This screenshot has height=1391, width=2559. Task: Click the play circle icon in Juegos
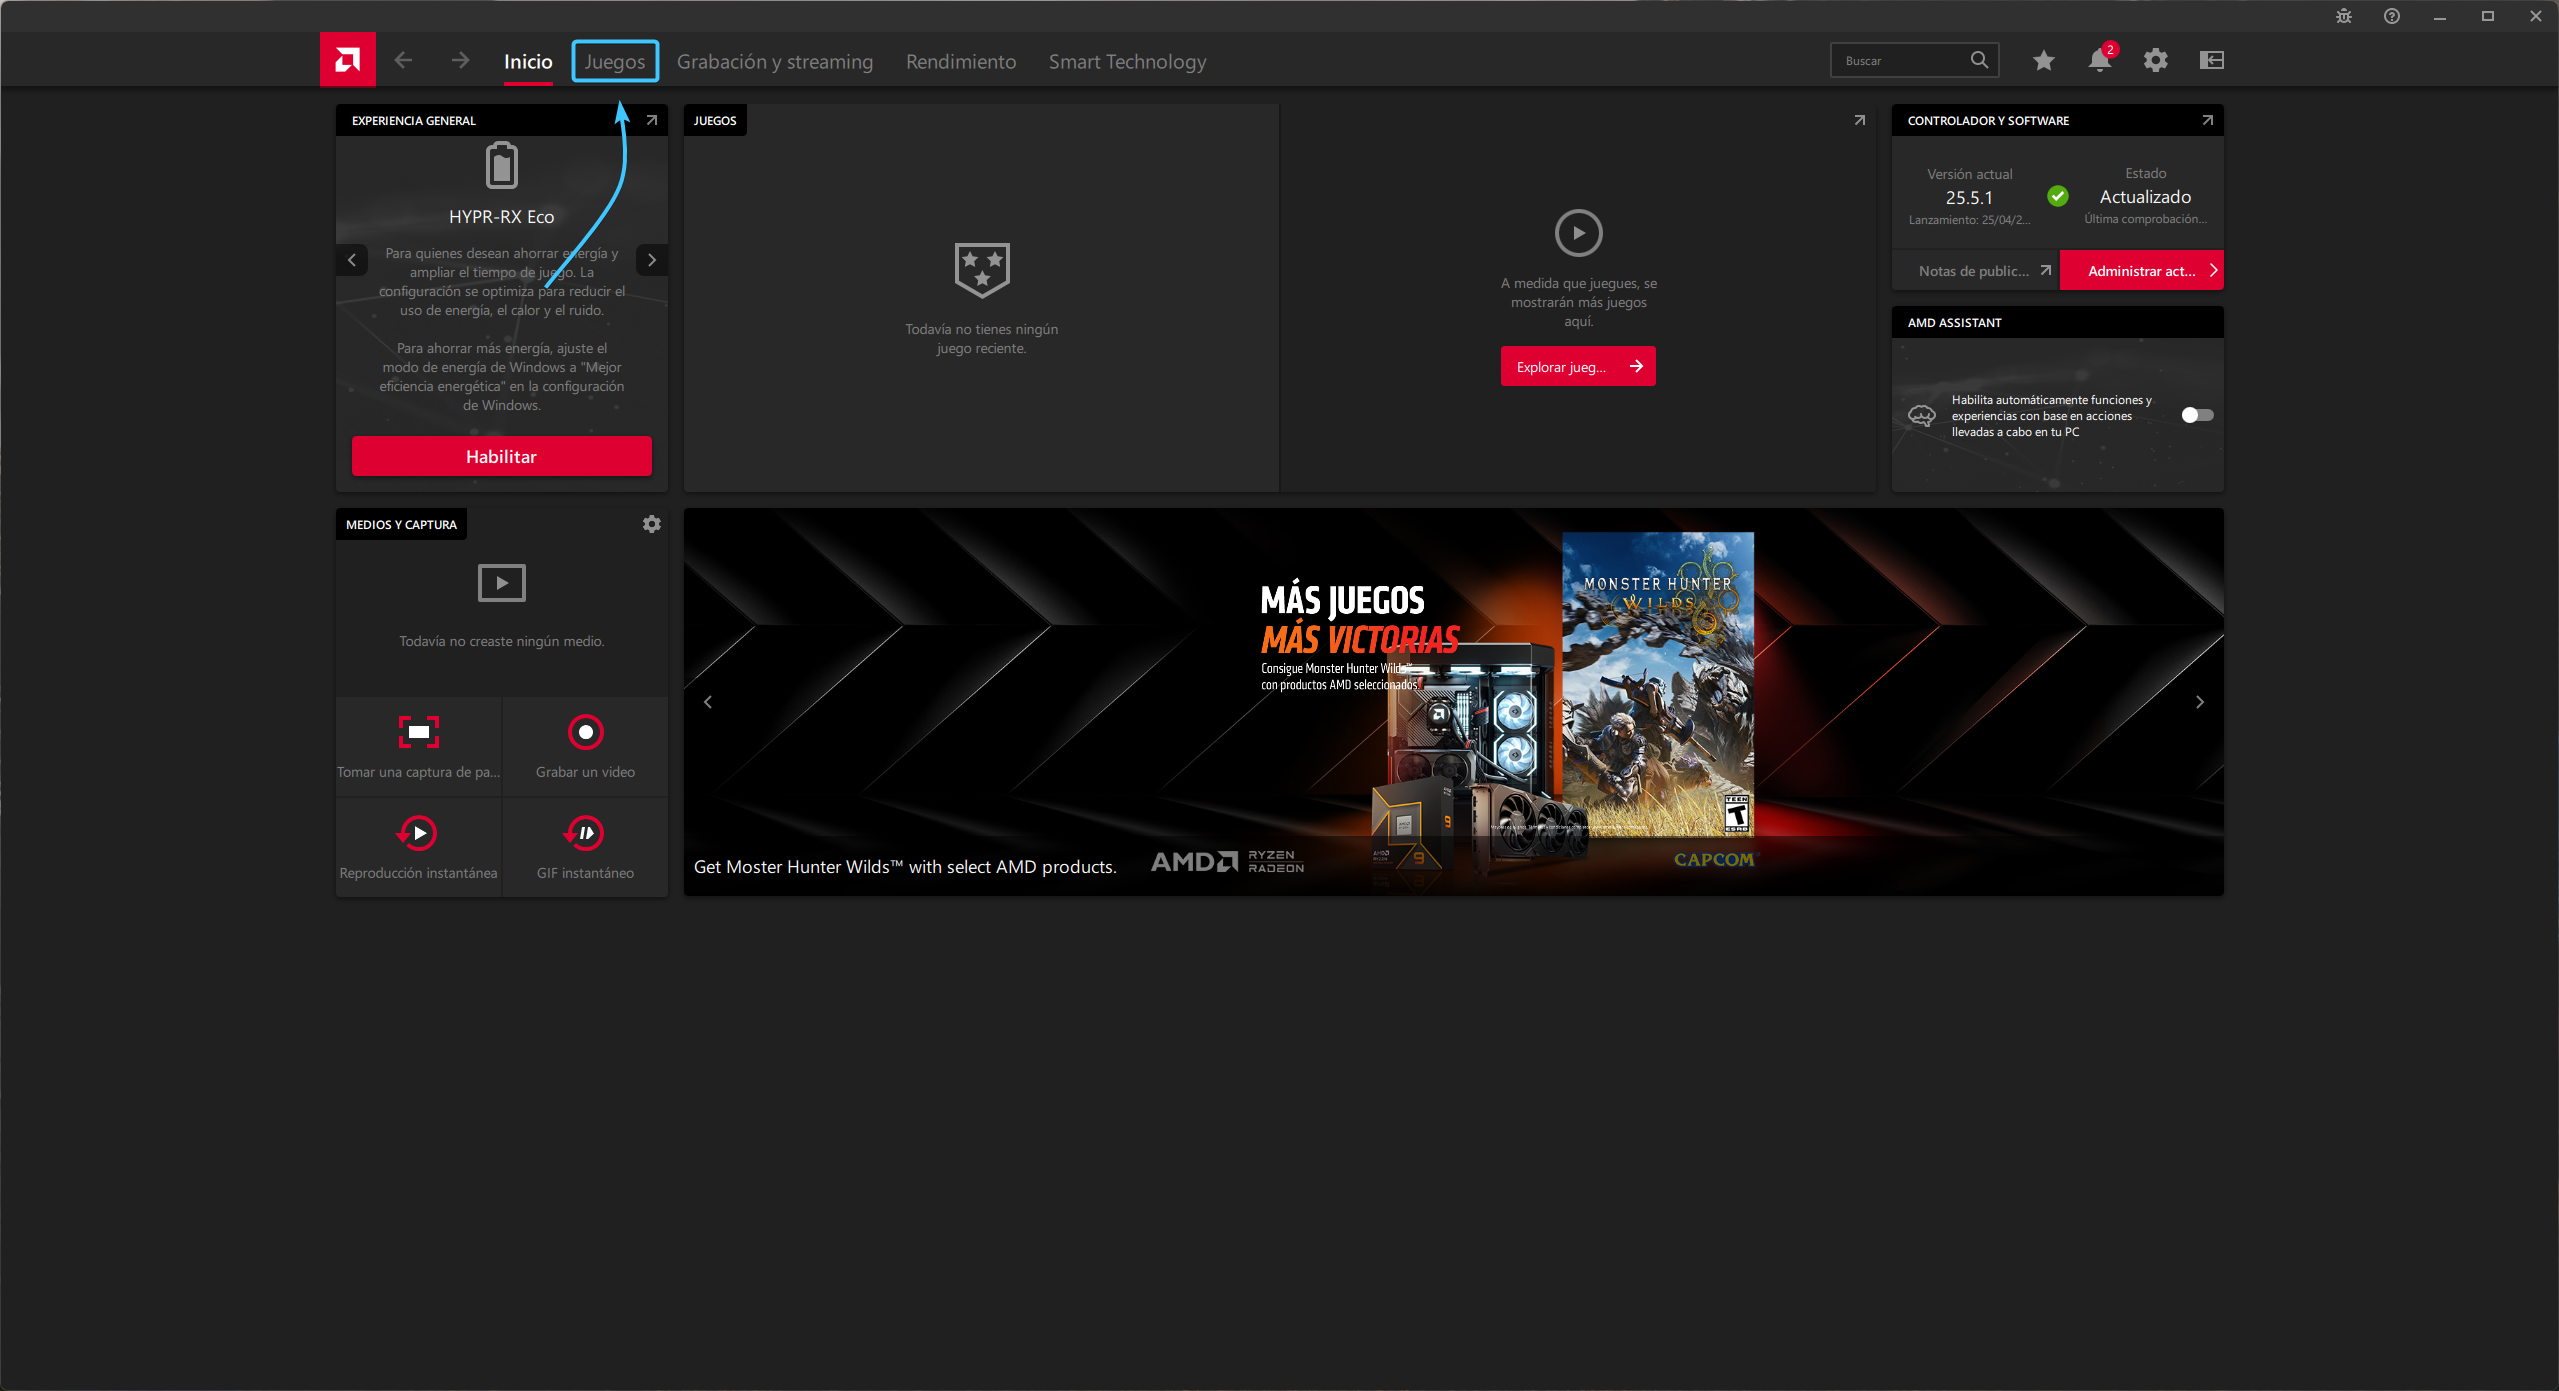coord(1578,233)
